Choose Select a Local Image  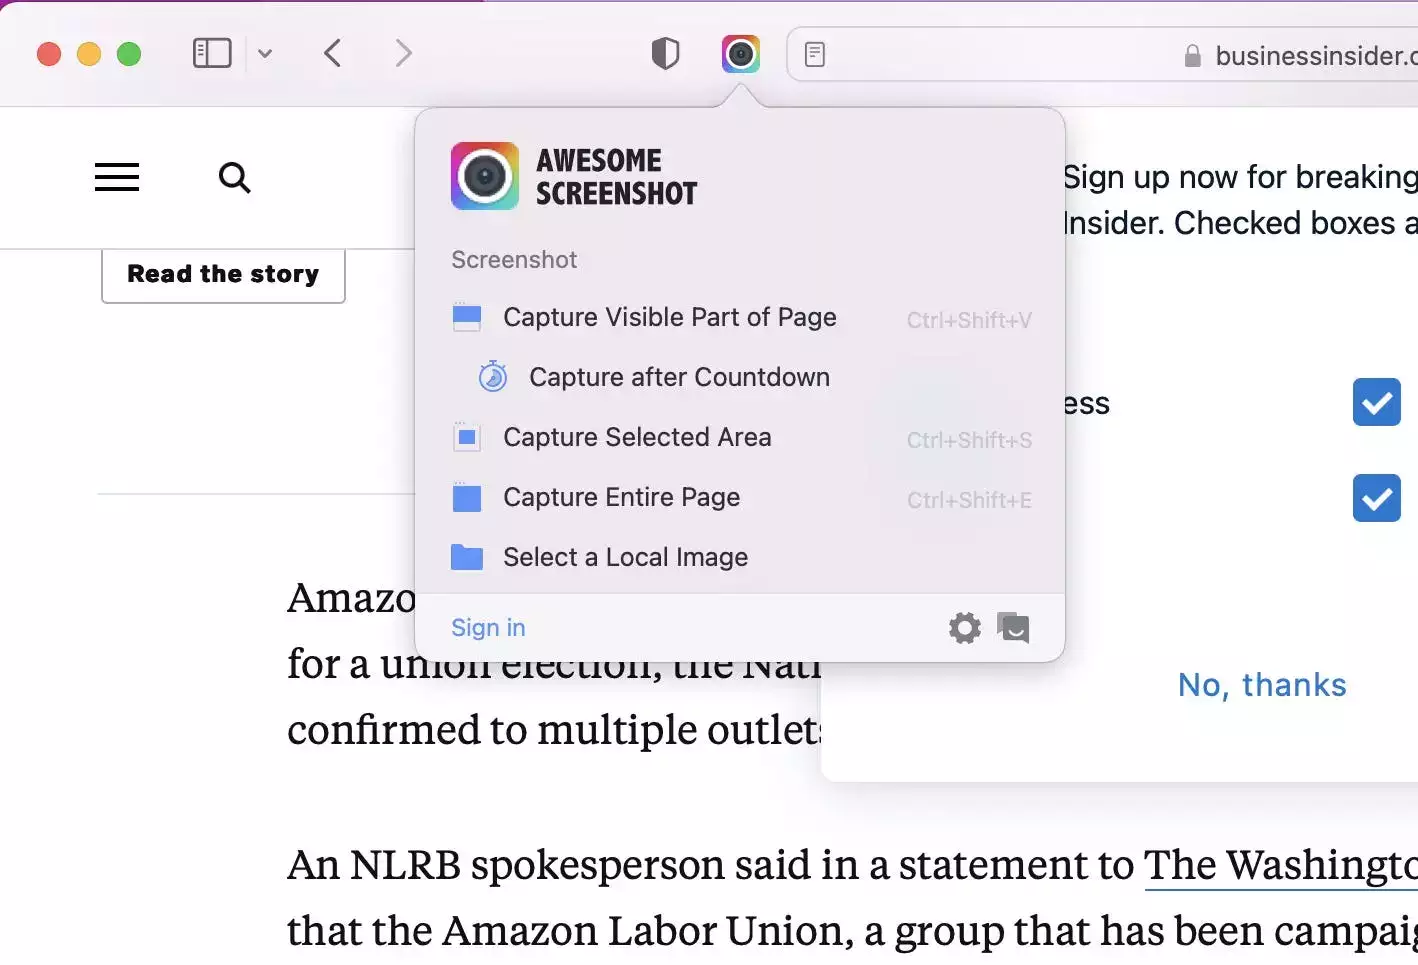pyautogui.click(x=741, y=557)
